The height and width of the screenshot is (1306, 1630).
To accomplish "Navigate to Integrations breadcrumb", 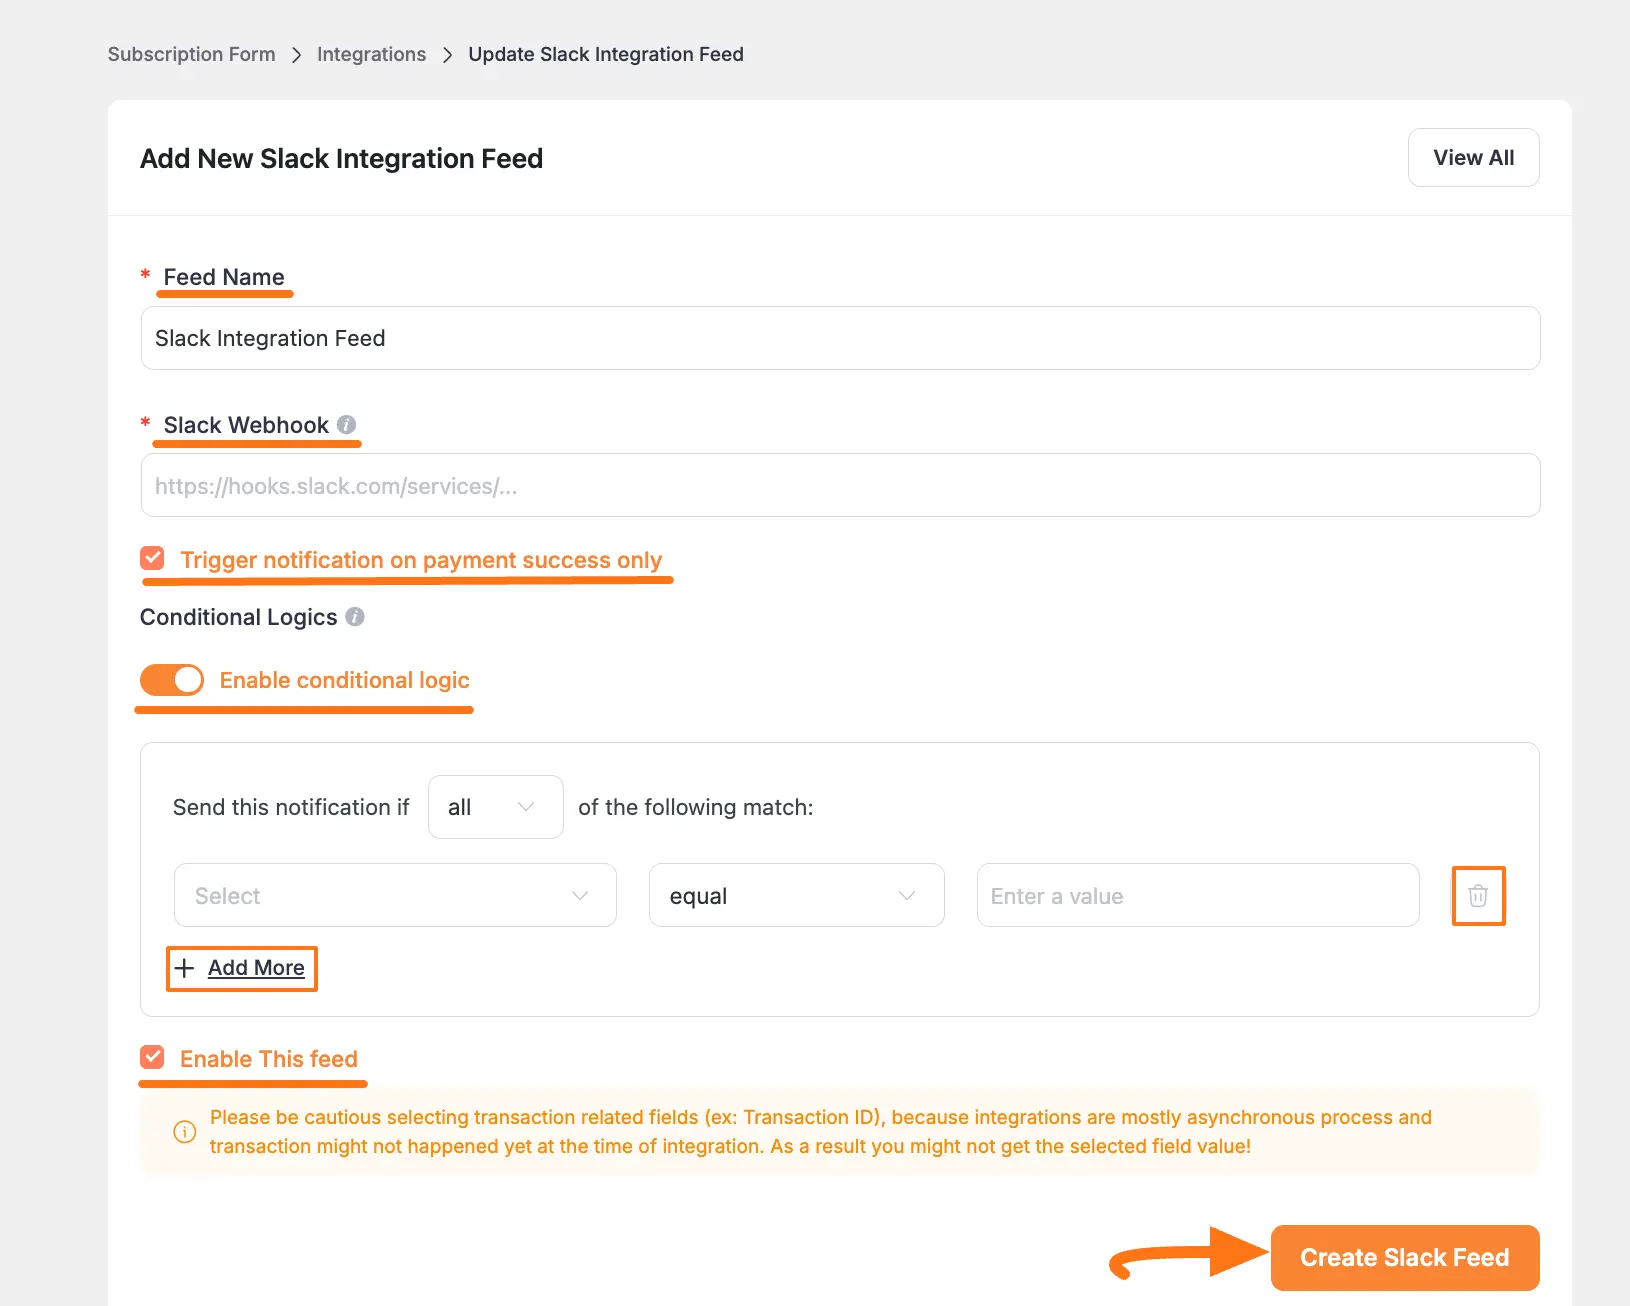I will click(371, 54).
